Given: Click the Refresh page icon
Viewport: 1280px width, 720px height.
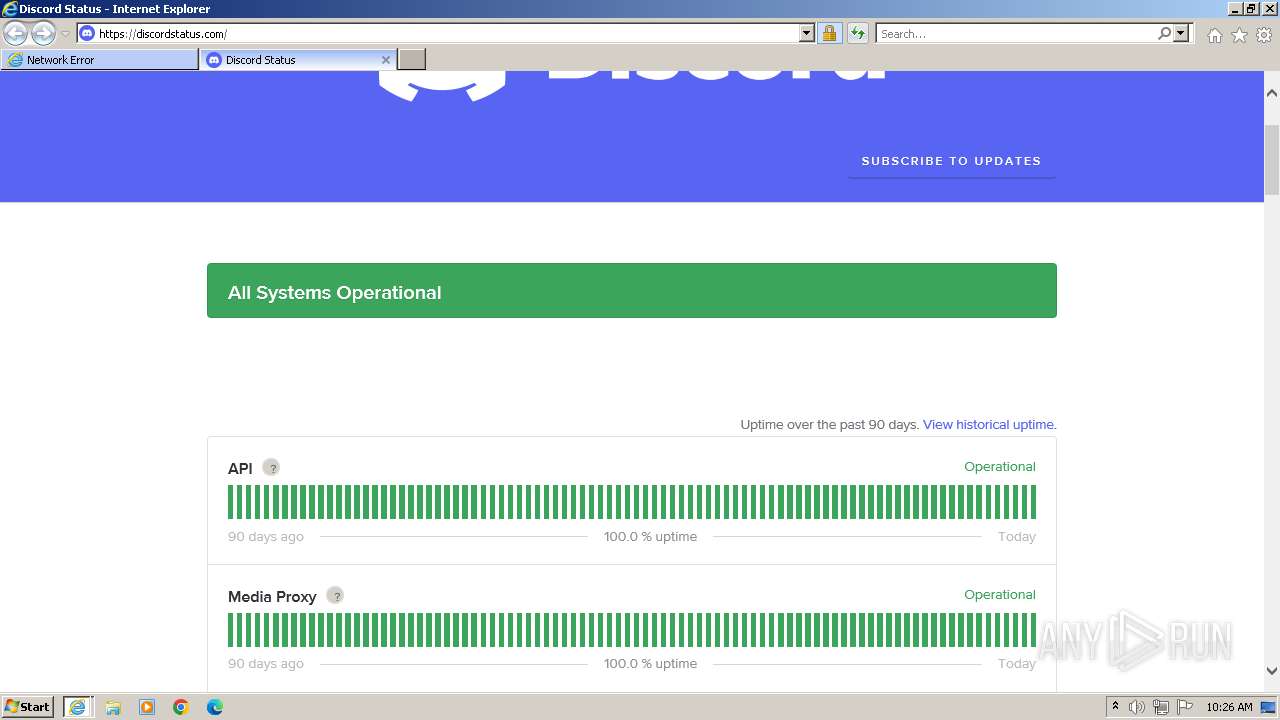Looking at the screenshot, I should pos(858,33).
